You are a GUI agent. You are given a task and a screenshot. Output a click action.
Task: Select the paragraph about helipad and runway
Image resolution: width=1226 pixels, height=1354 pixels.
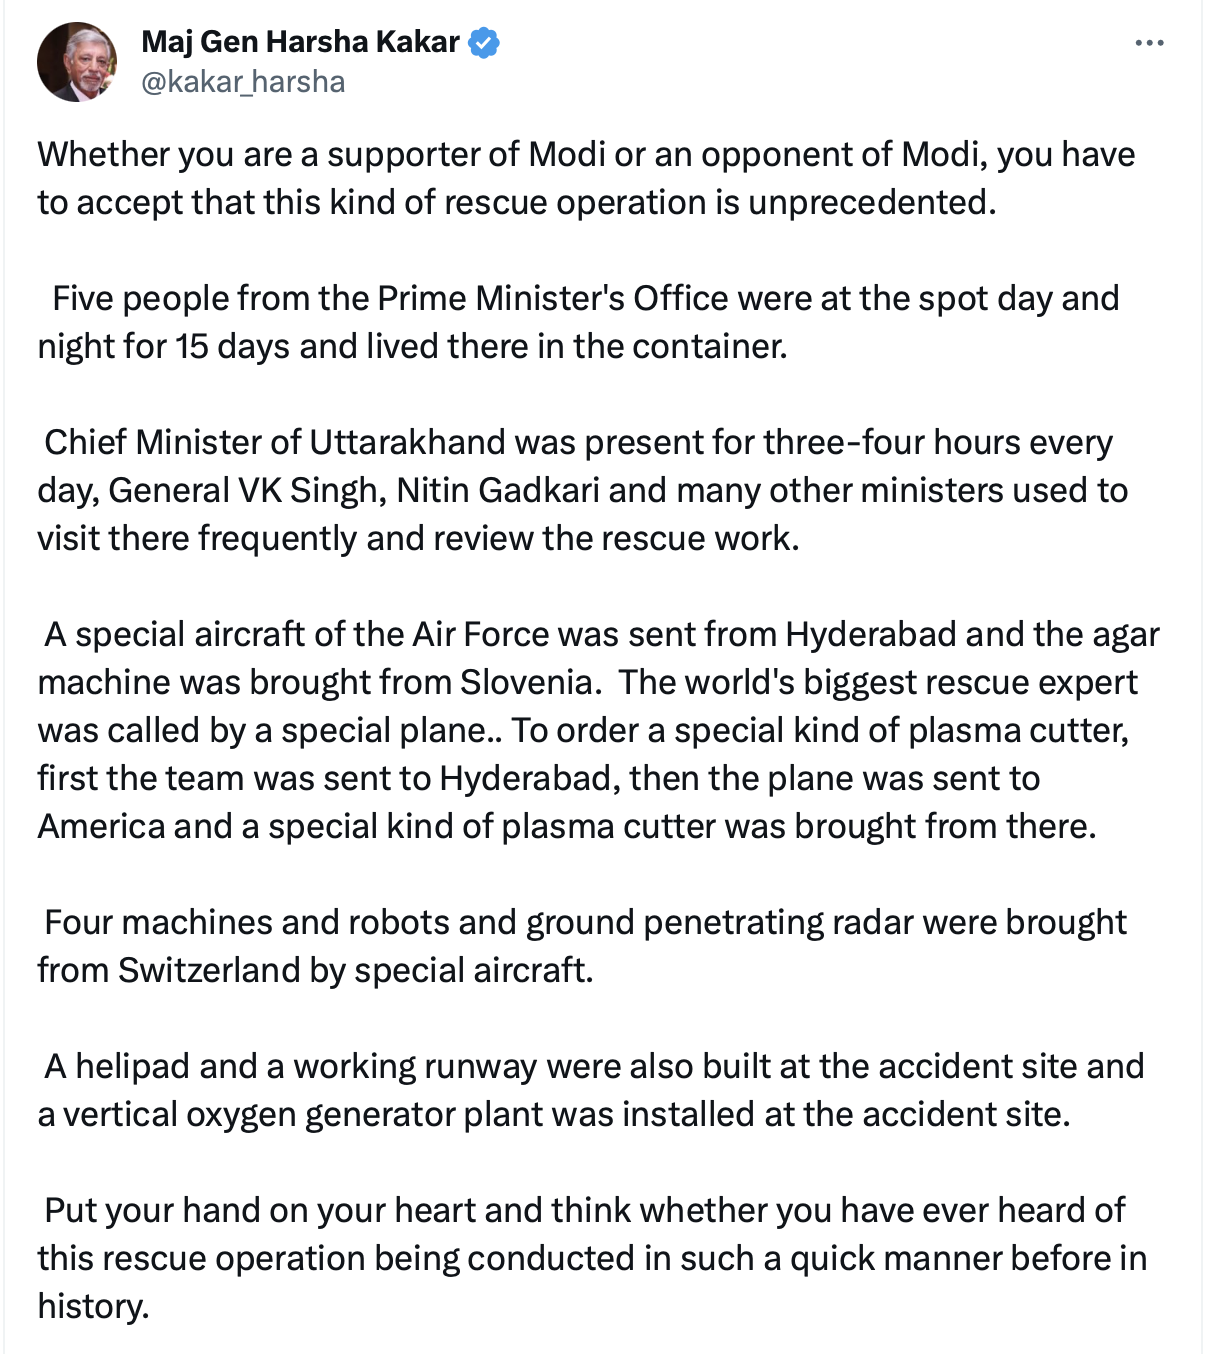(x=590, y=1090)
